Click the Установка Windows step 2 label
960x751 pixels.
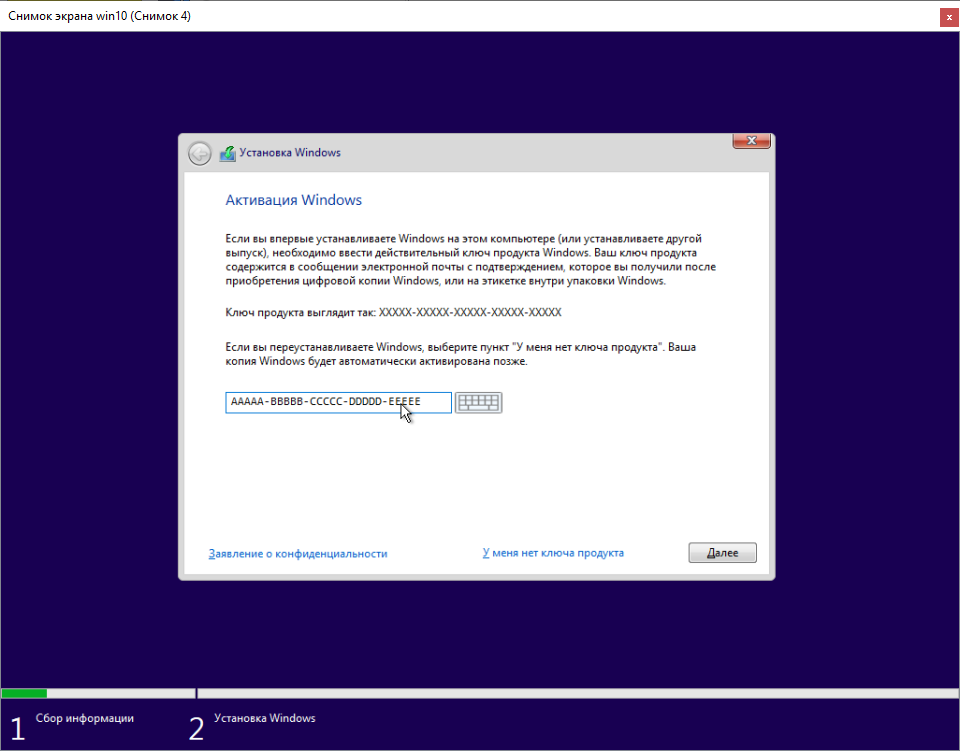(264, 718)
